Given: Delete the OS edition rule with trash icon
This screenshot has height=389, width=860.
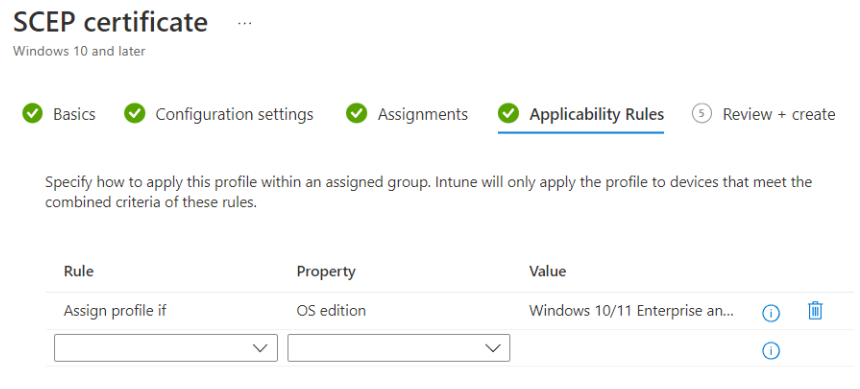Looking at the screenshot, I should tap(815, 311).
